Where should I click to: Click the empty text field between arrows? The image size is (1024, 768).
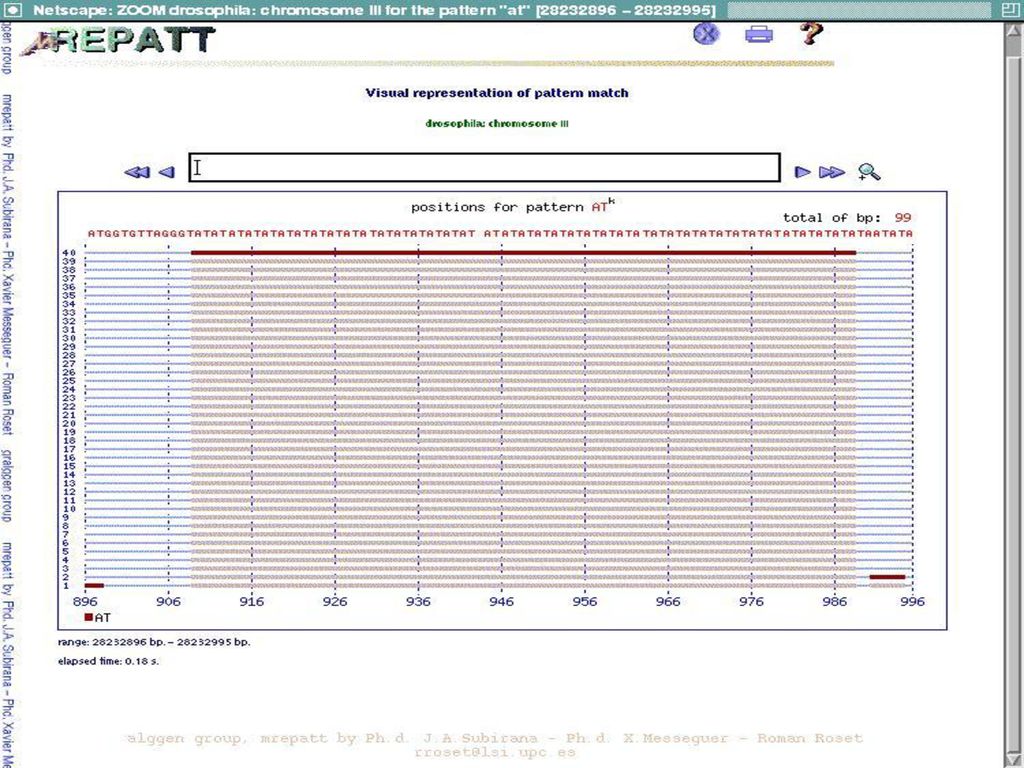(x=485, y=168)
